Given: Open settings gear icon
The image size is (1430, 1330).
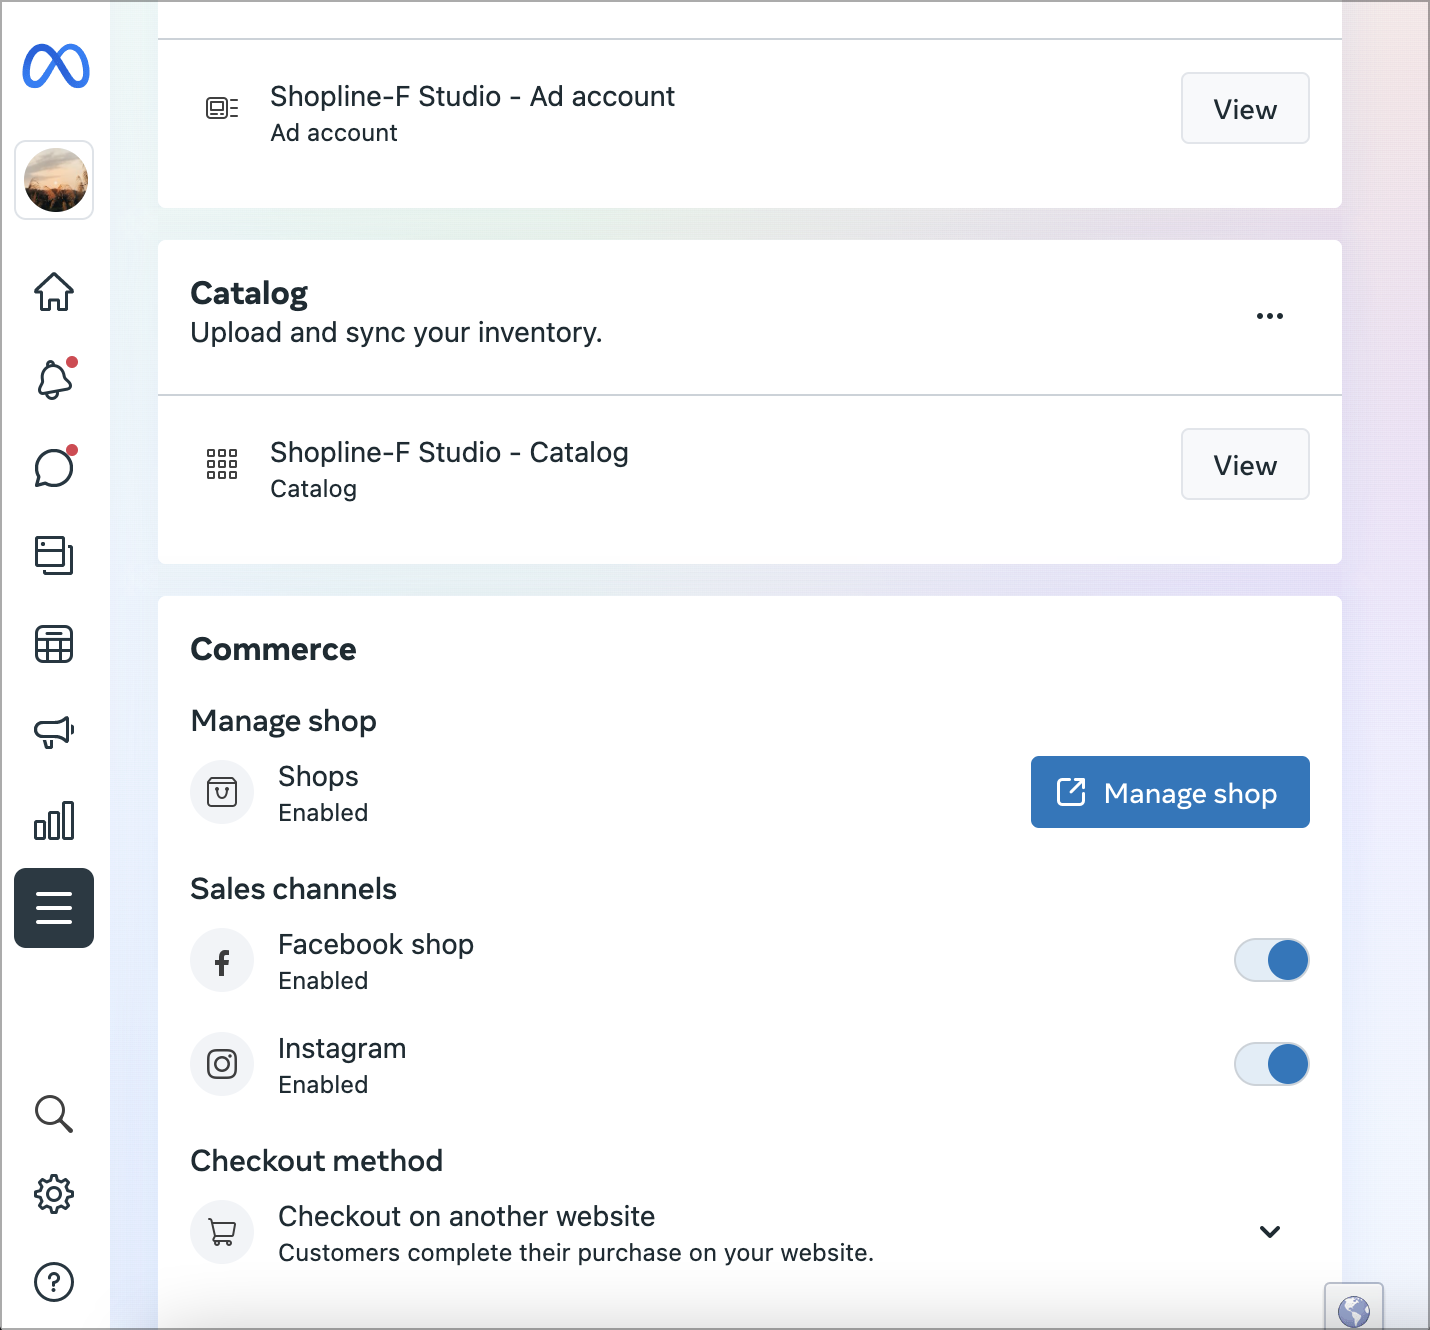Looking at the screenshot, I should [54, 1194].
